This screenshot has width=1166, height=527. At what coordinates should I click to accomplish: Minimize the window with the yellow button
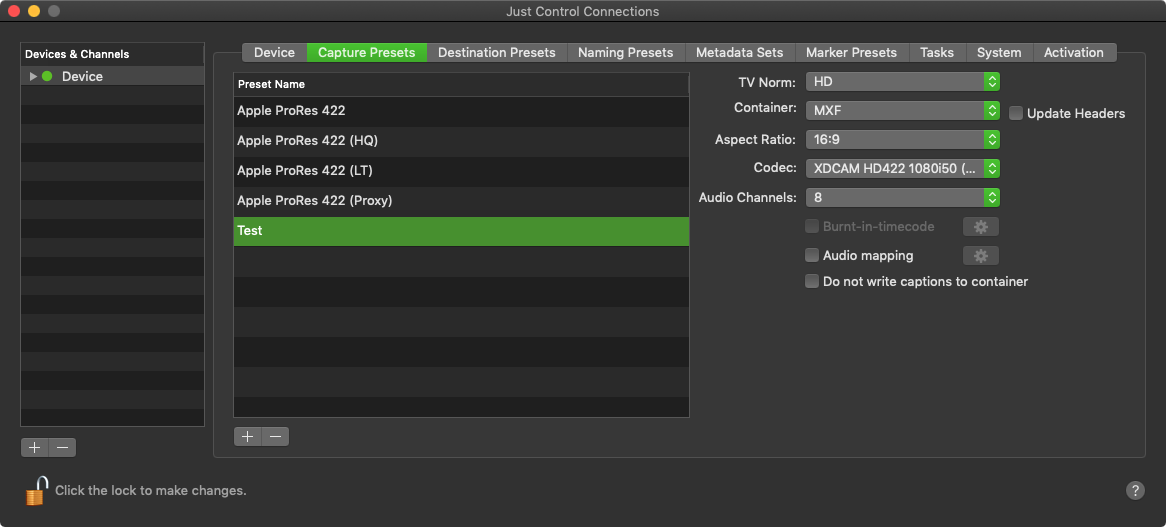[x=33, y=11]
